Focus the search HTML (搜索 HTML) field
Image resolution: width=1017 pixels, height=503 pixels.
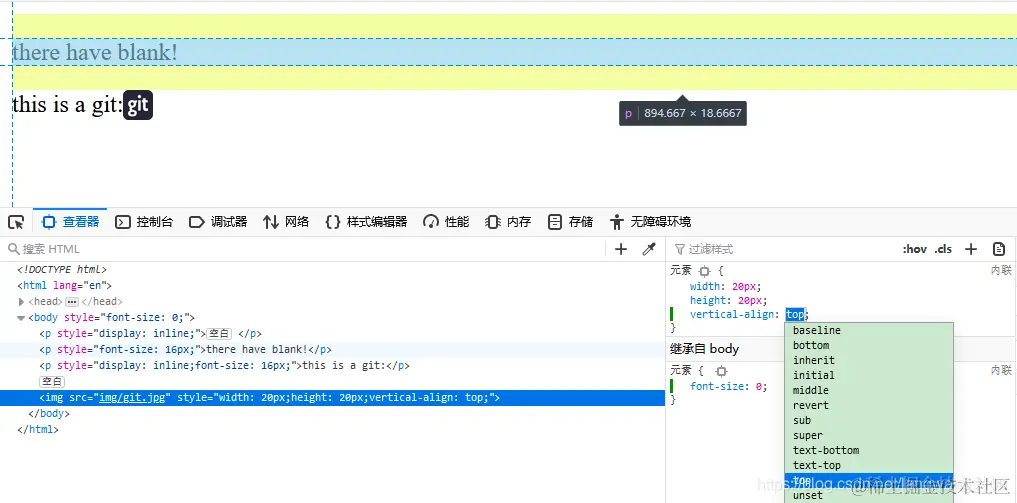[x=305, y=249]
